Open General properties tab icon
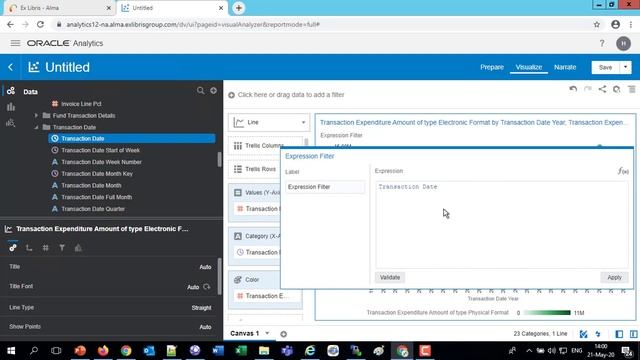This screenshot has width=640, height=360. (x=13, y=247)
